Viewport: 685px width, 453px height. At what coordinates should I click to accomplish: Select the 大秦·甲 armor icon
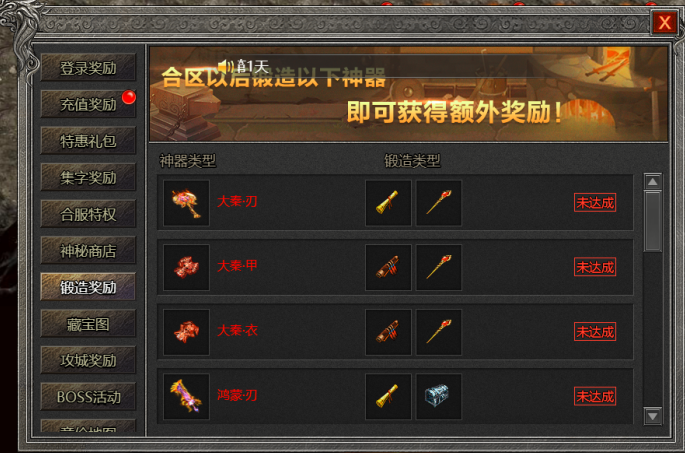(x=187, y=267)
